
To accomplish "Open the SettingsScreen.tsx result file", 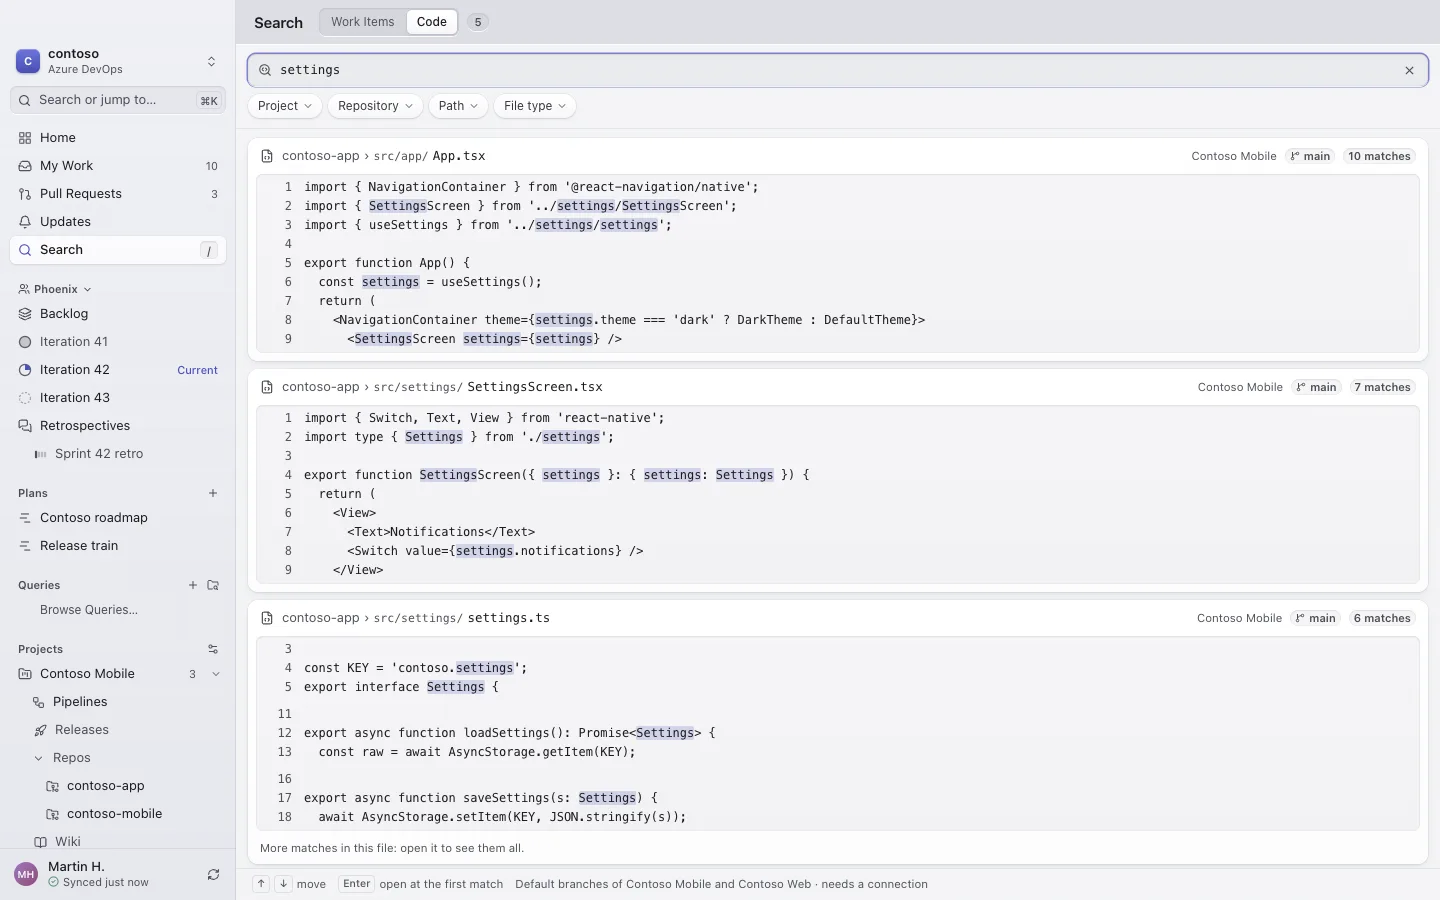I will (x=535, y=387).
